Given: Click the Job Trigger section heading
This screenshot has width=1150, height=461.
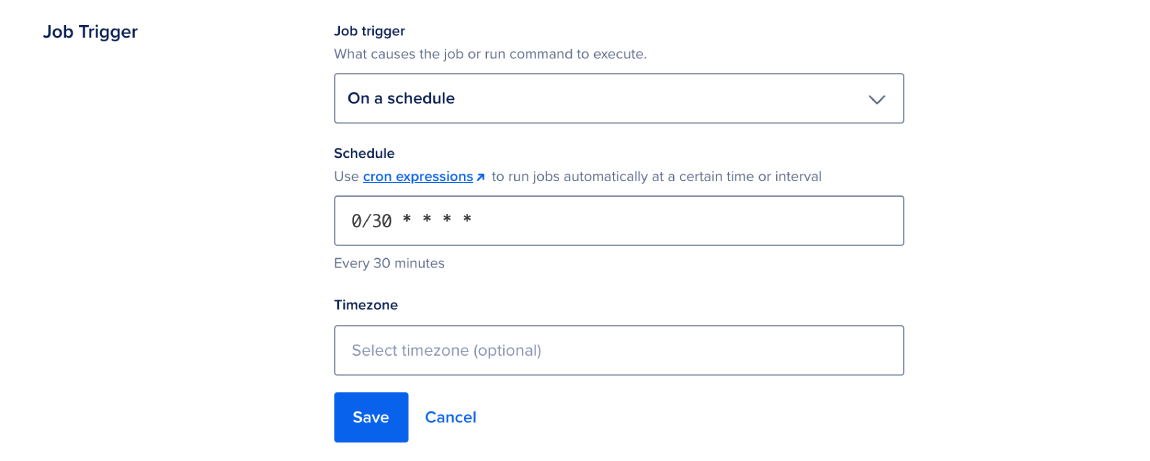Looking at the screenshot, I should click(x=90, y=32).
